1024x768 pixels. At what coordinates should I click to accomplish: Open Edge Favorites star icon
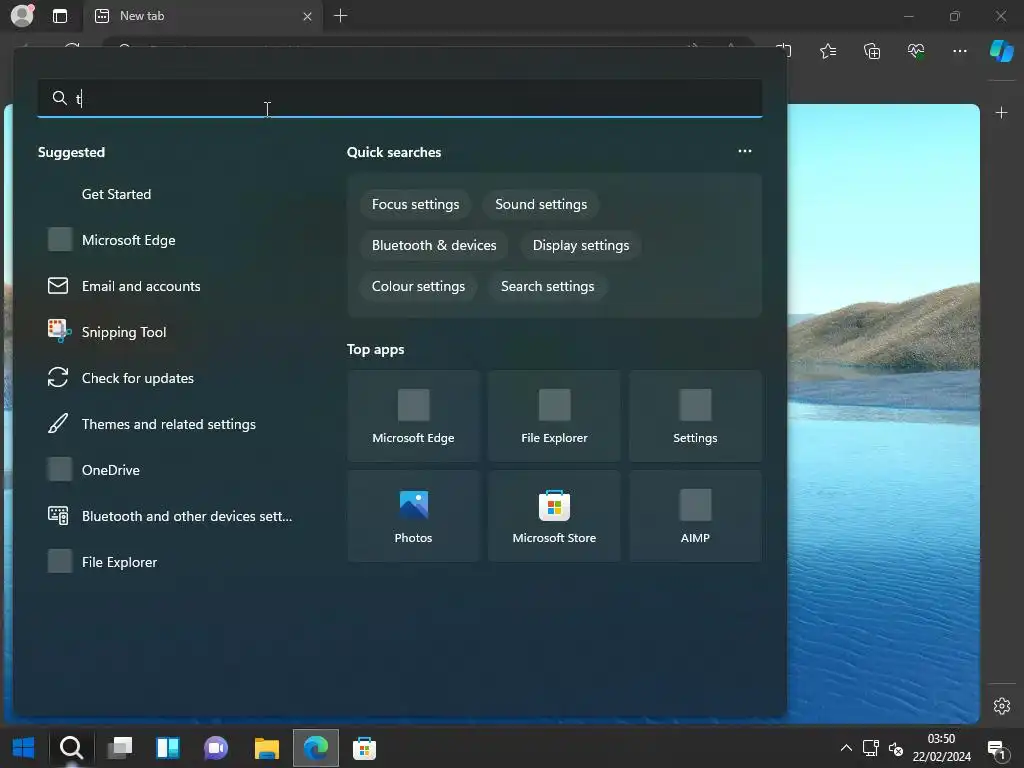[x=828, y=51]
